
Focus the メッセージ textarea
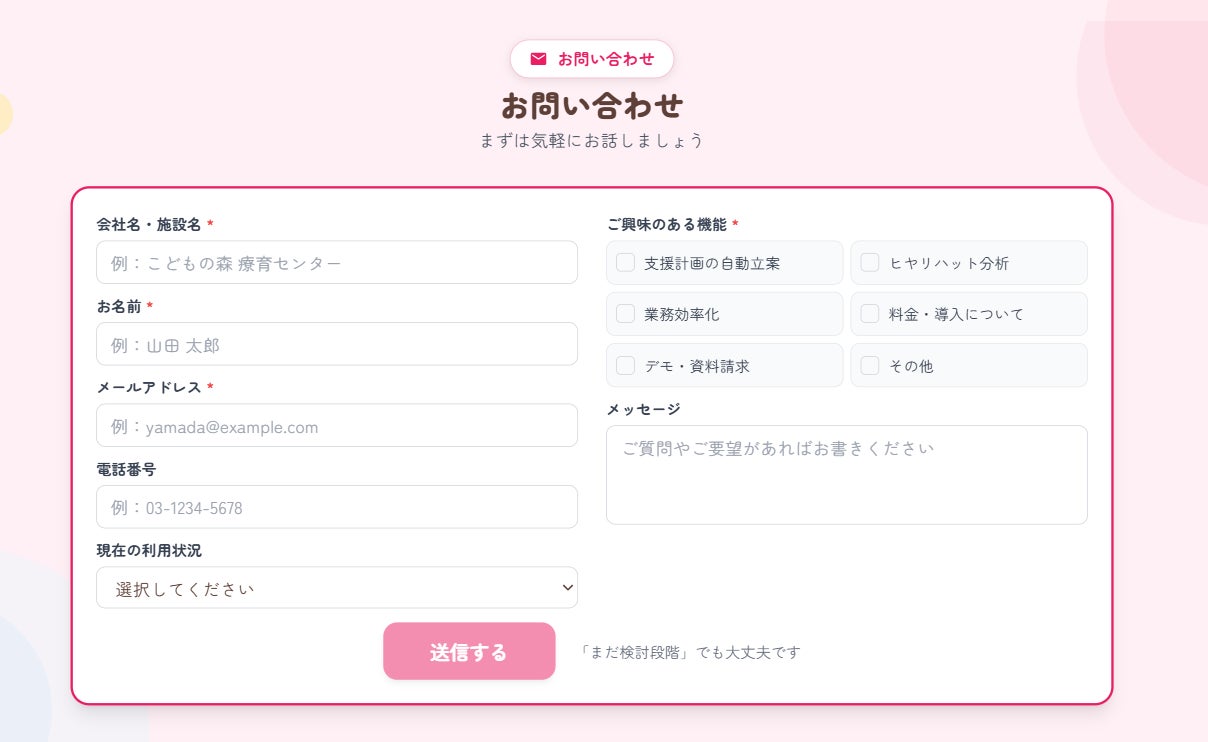[x=846, y=475]
